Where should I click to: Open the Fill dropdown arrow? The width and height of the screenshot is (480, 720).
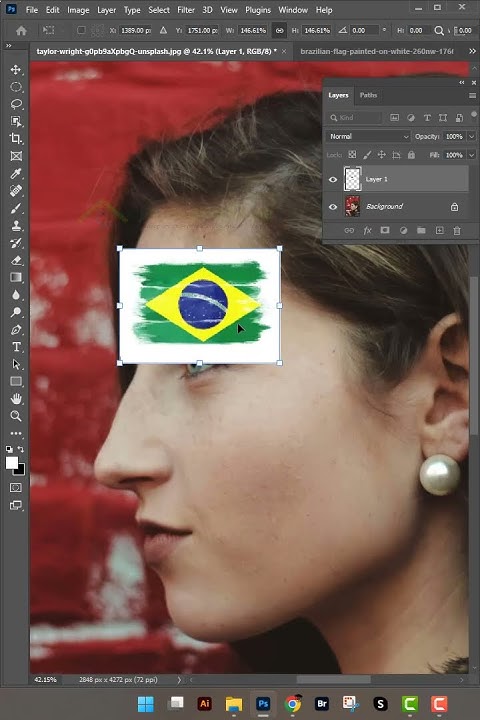(x=471, y=155)
